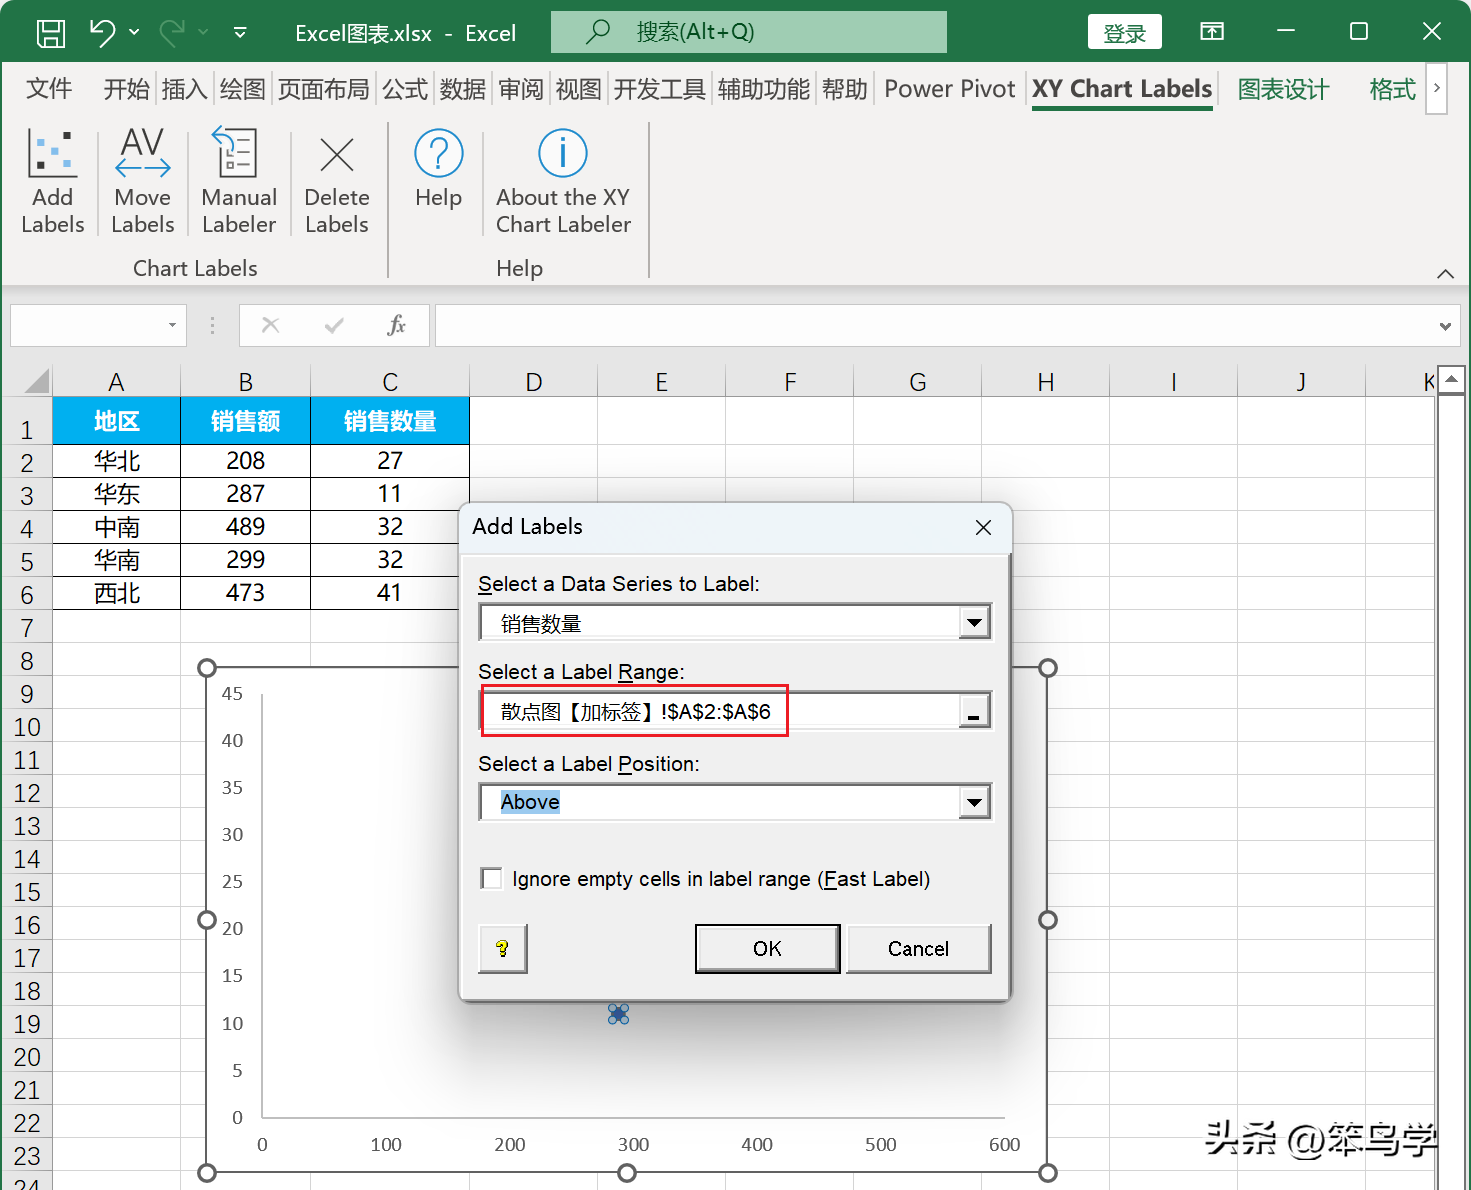The height and width of the screenshot is (1190, 1471).
Task: Click the insert function fx icon
Action: click(x=396, y=325)
